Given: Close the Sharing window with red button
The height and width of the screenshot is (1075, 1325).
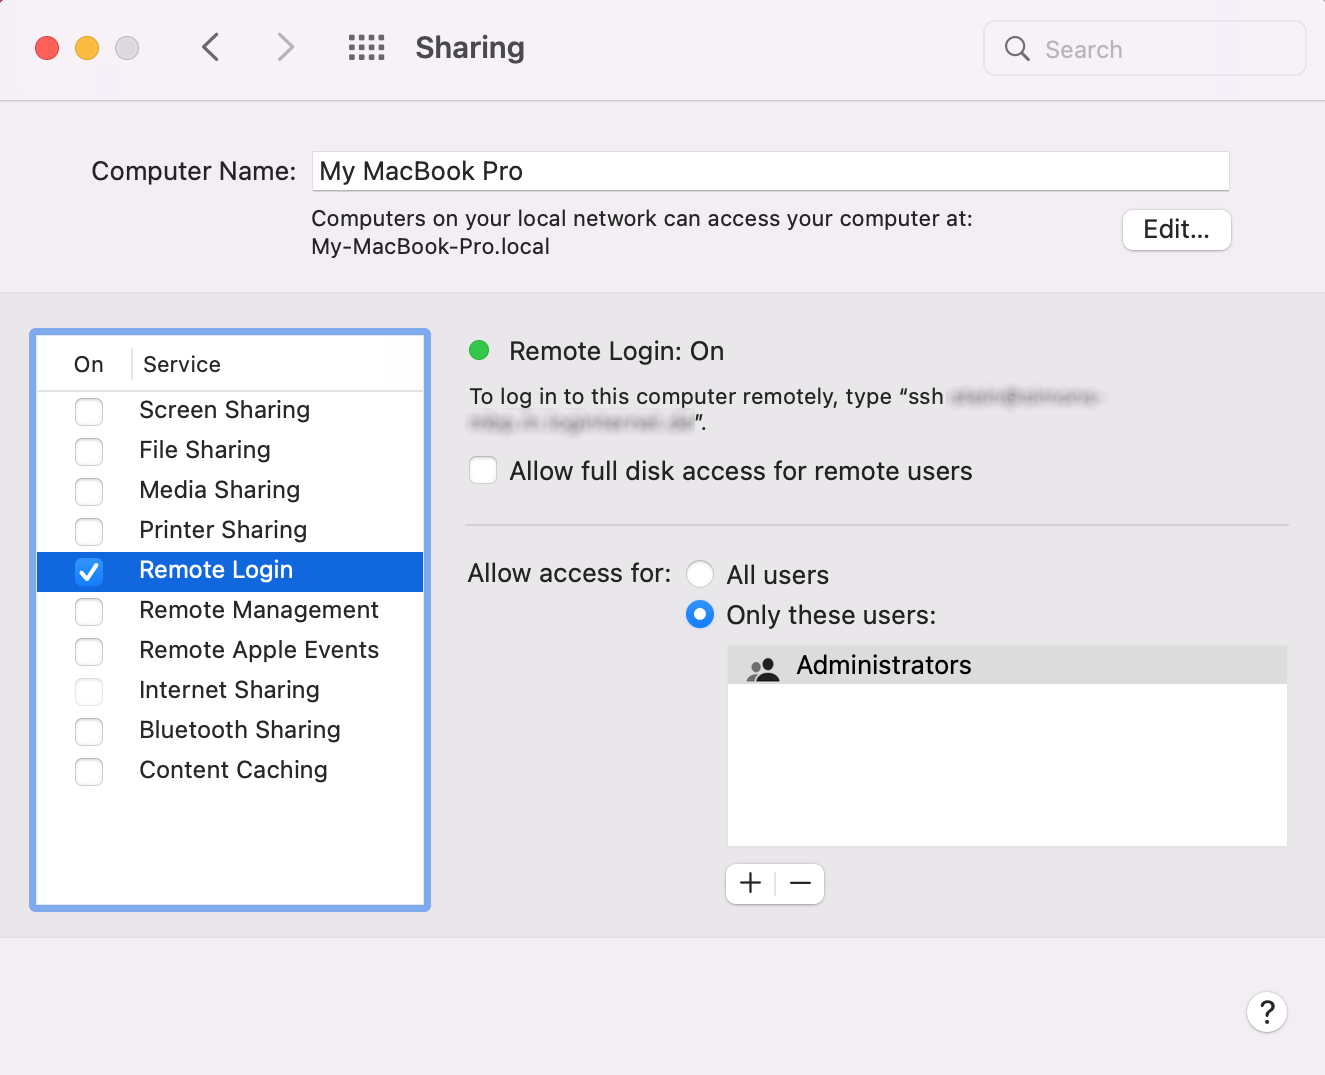Looking at the screenshot, I should tap(47, 48).
